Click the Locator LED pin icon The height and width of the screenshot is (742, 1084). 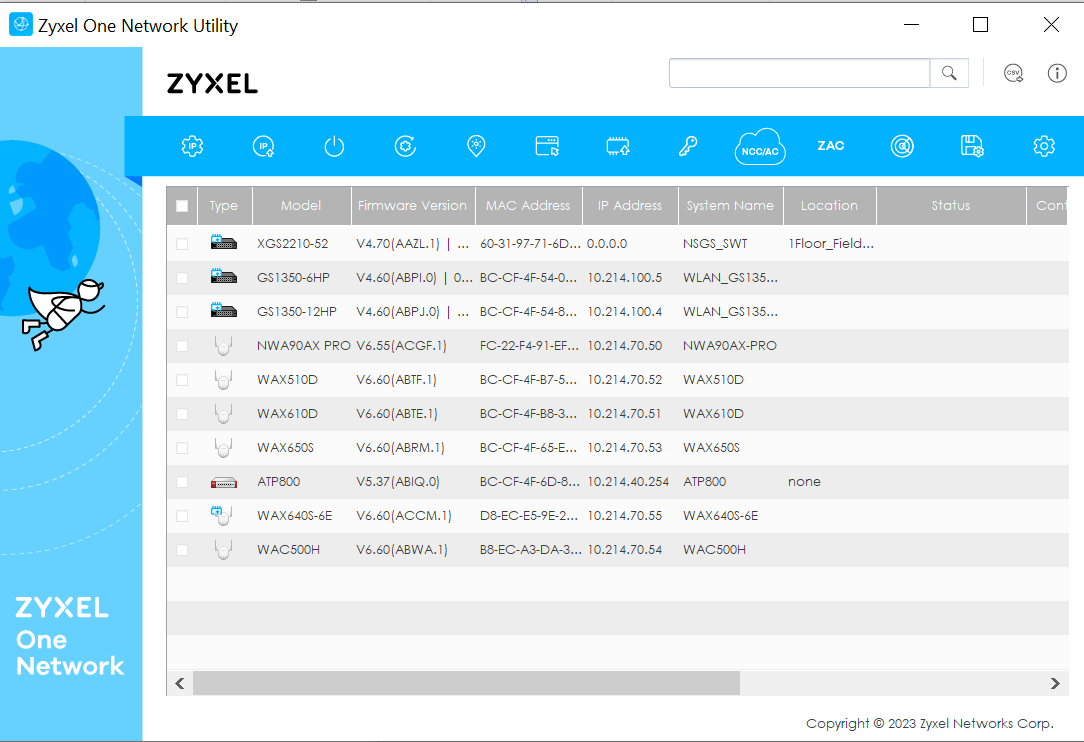click(476, 146)
